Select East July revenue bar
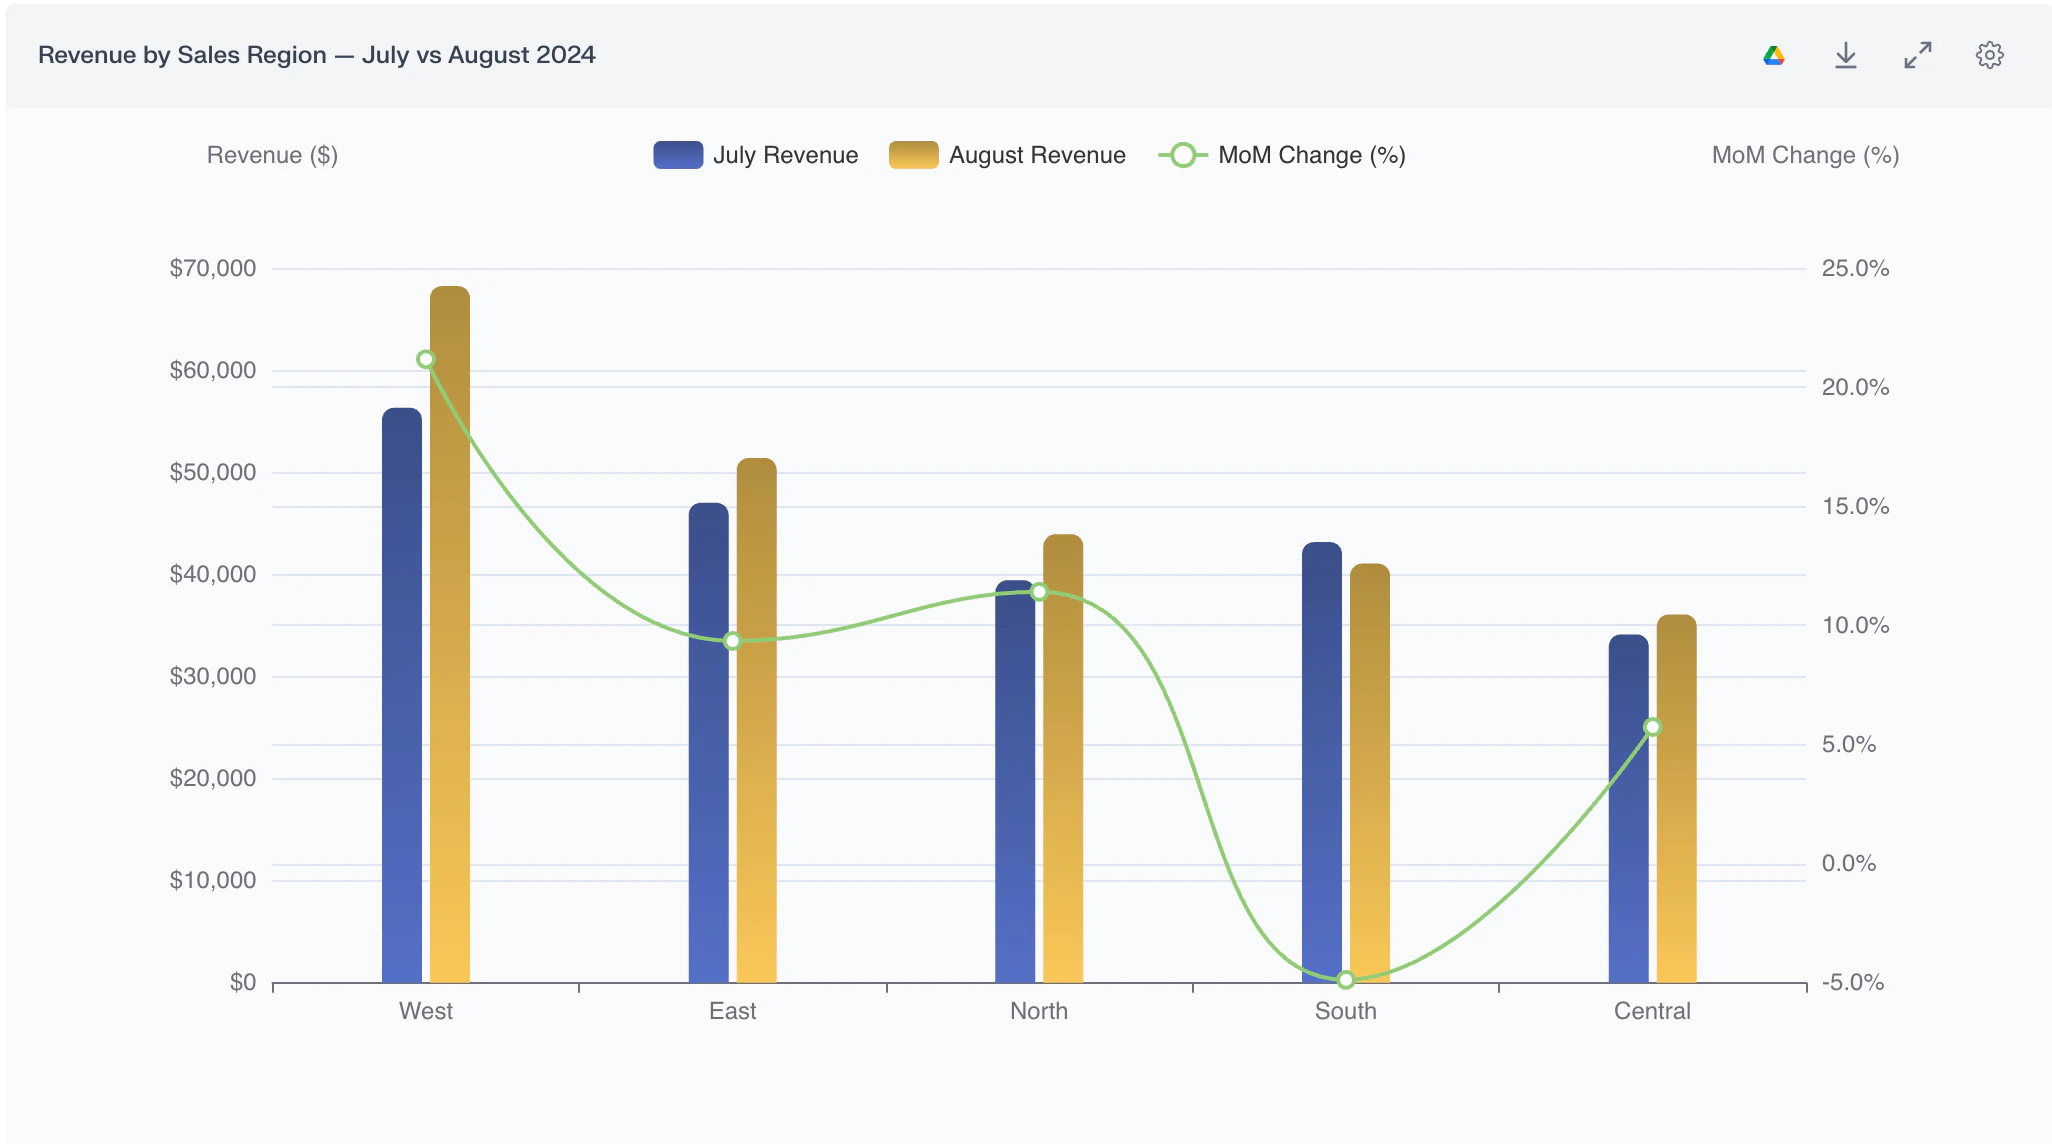 709,743
